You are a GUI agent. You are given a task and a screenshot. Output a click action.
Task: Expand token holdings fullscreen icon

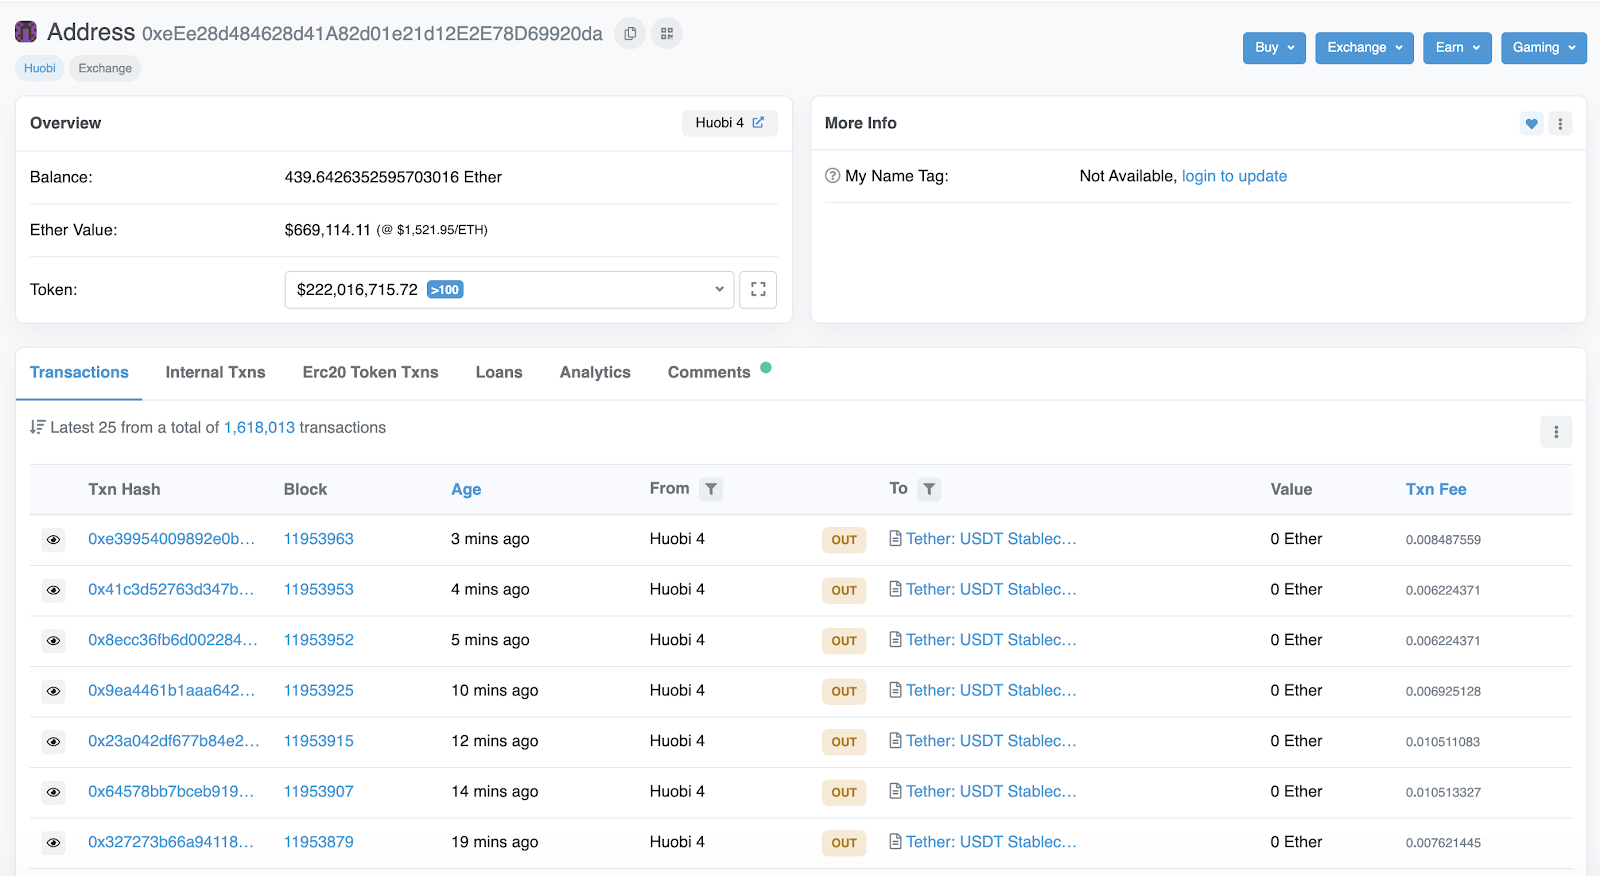click(758, 290)
